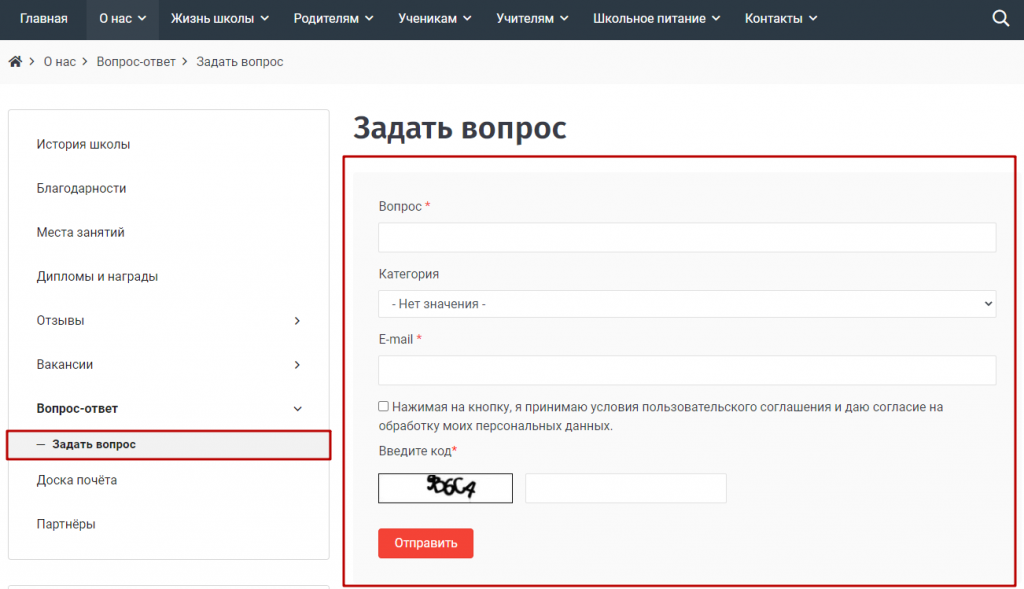
Task: Select Задать вопрос in the sidebar
Action: pos(94,444)
